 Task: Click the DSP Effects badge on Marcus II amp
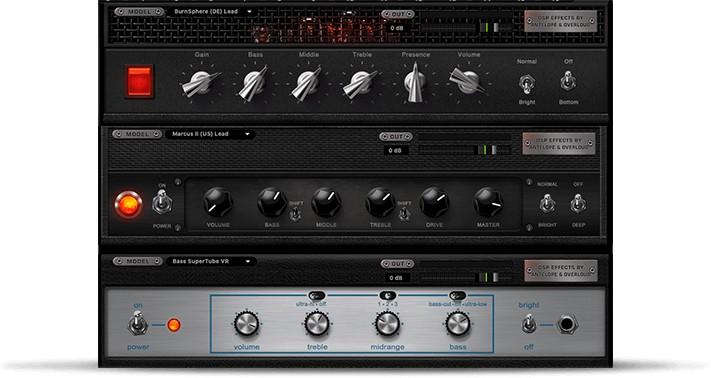(559, 144)
